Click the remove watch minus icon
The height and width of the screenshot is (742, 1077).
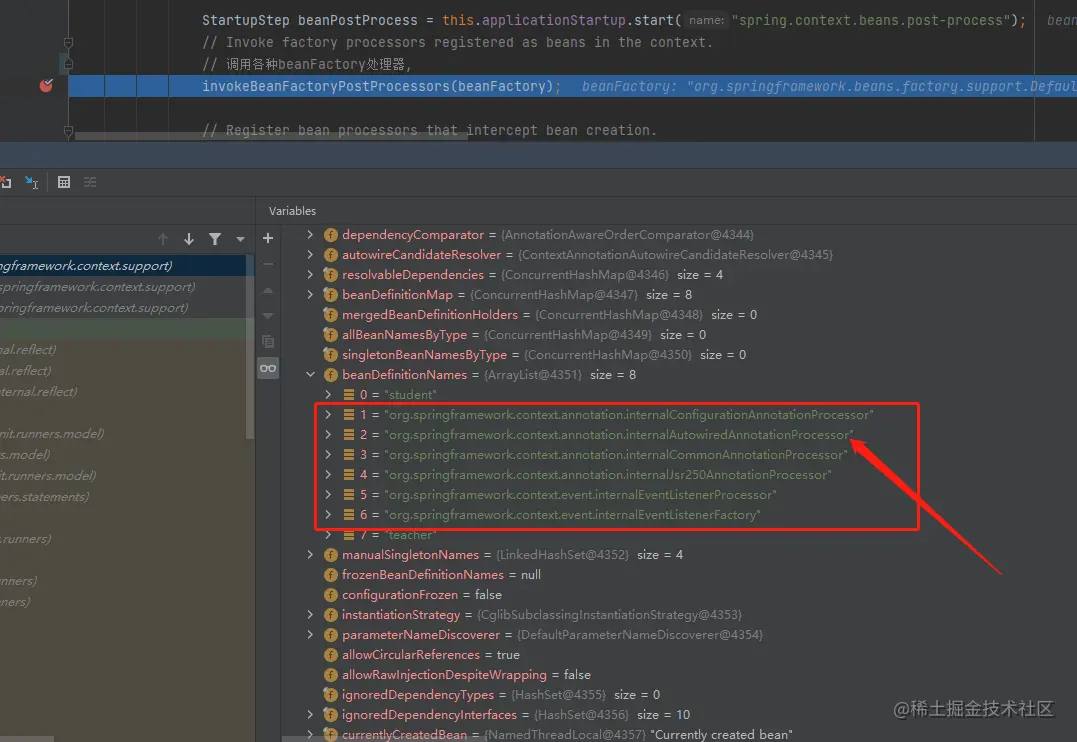click(x=268, y=264)
